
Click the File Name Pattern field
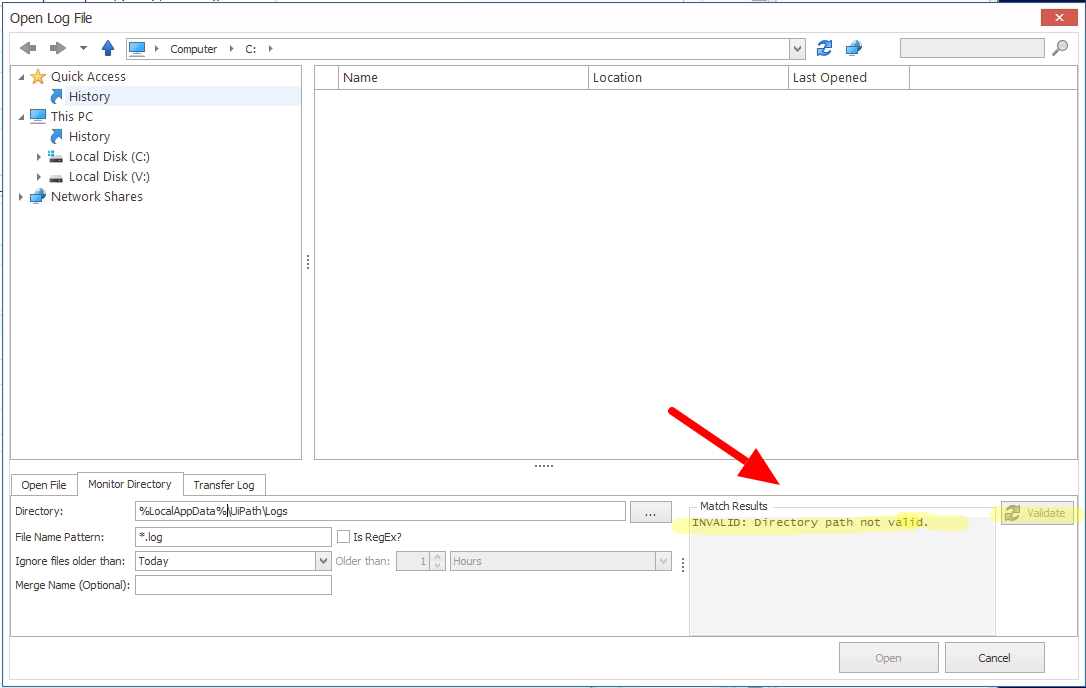(x=233, y=537)
